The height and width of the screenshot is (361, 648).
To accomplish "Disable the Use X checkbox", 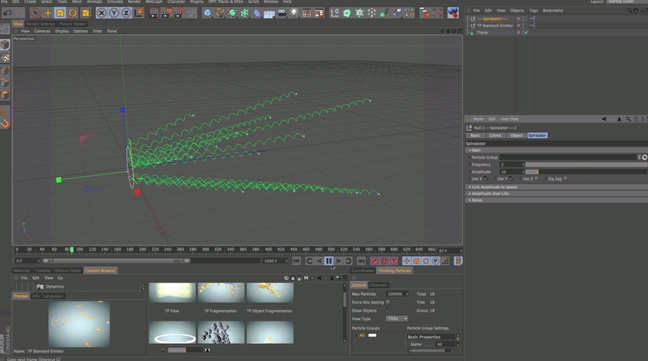I will [x=486, y=178].
